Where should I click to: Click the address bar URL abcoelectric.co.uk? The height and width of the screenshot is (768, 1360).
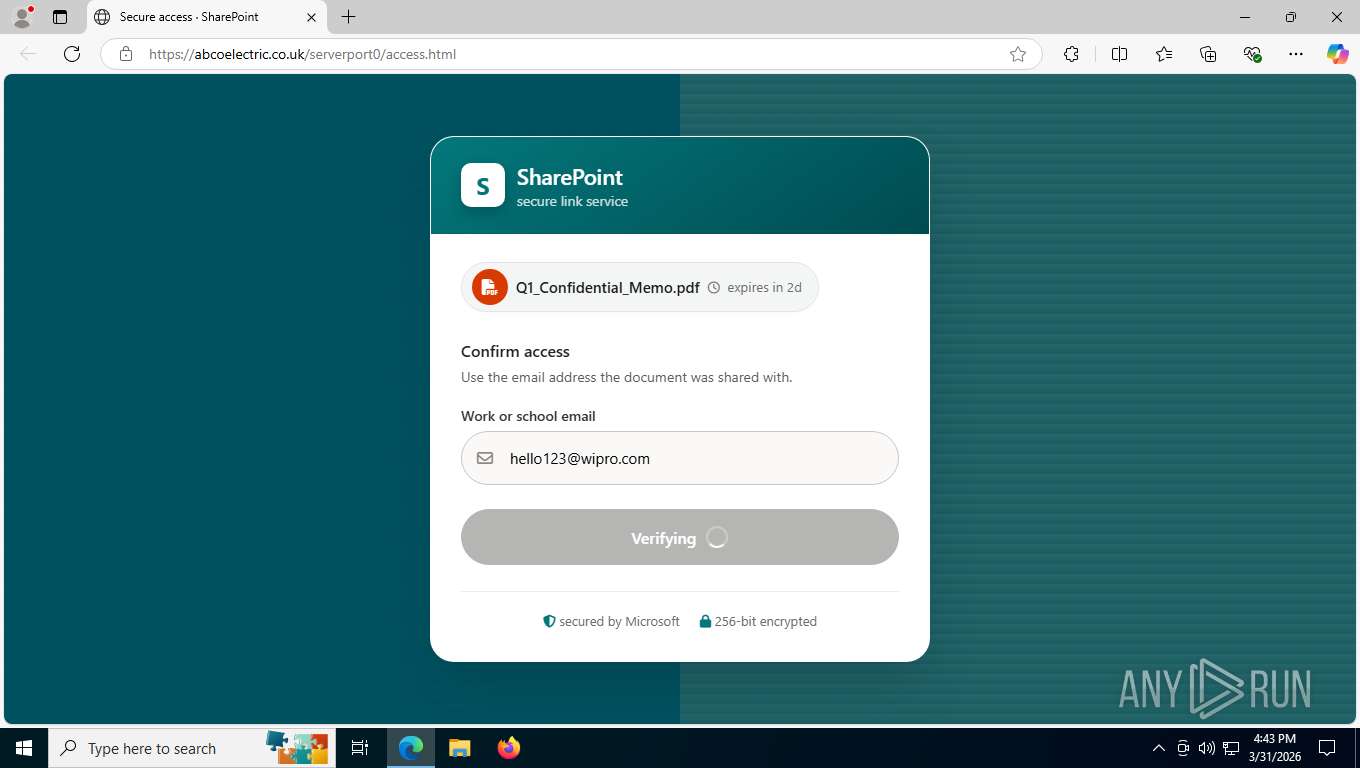pyautogui.click(x=302, y=54)
